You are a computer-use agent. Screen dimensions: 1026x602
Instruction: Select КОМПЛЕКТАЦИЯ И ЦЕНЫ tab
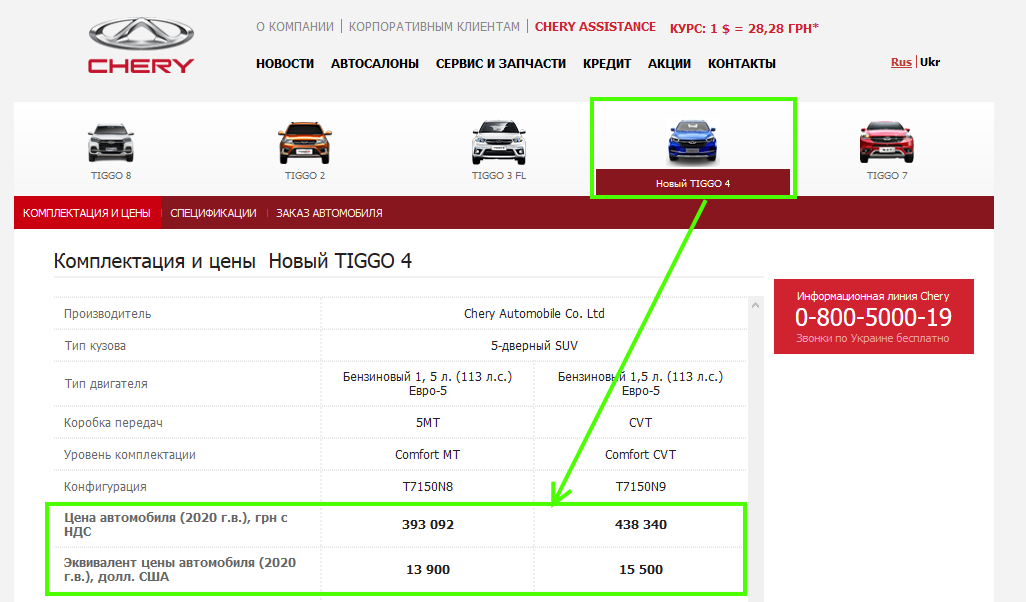87,213
